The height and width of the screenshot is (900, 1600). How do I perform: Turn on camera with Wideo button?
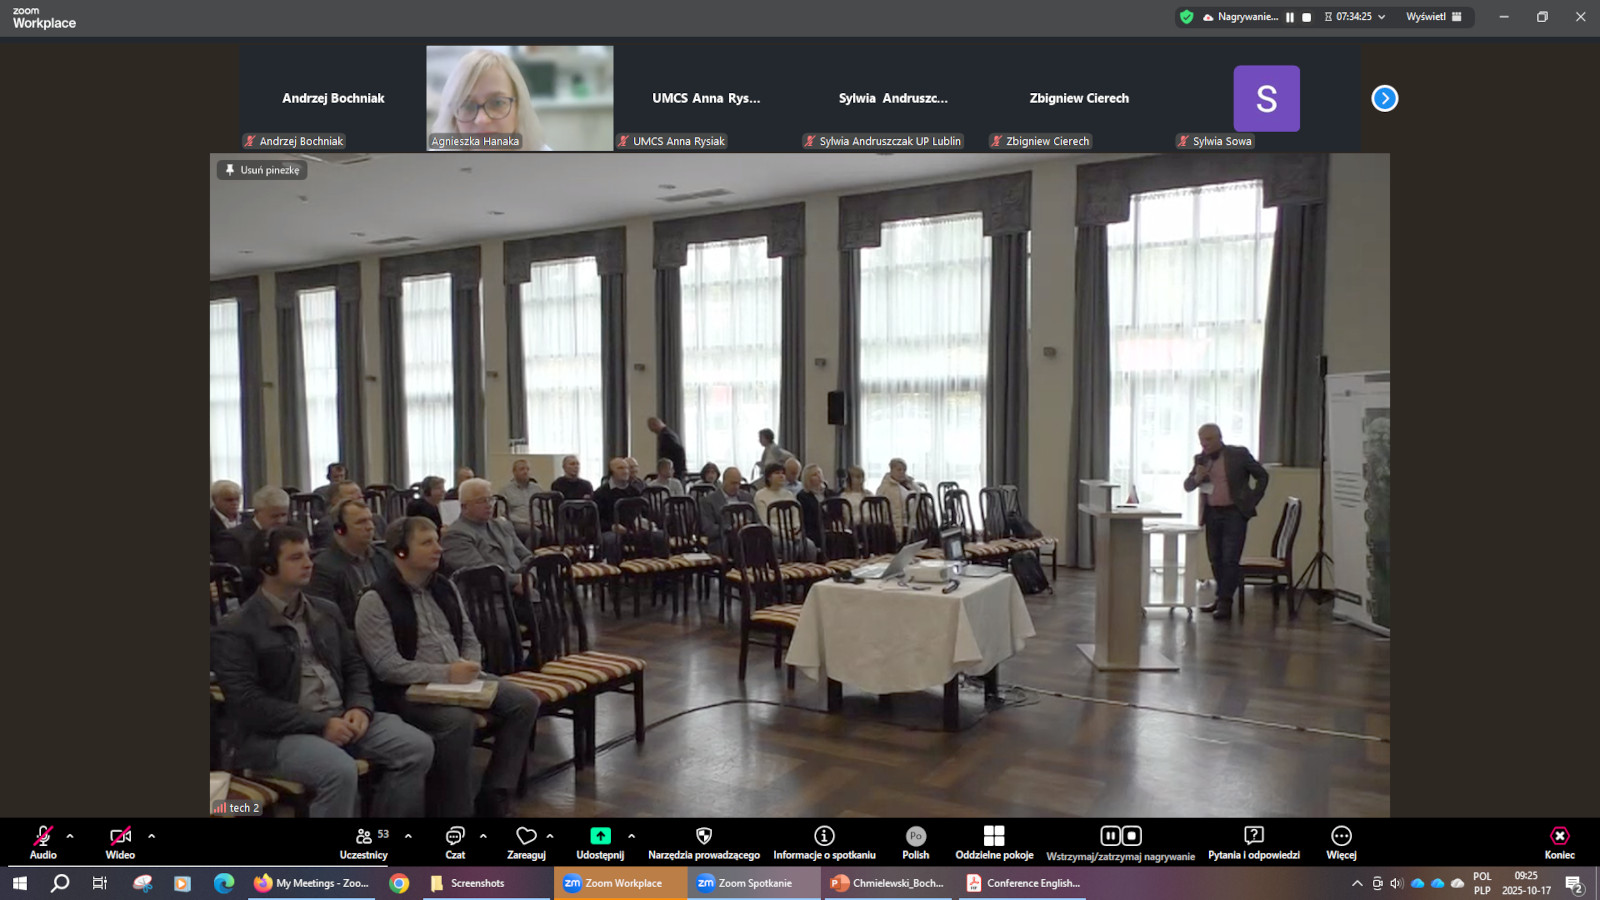coord(120,841)
